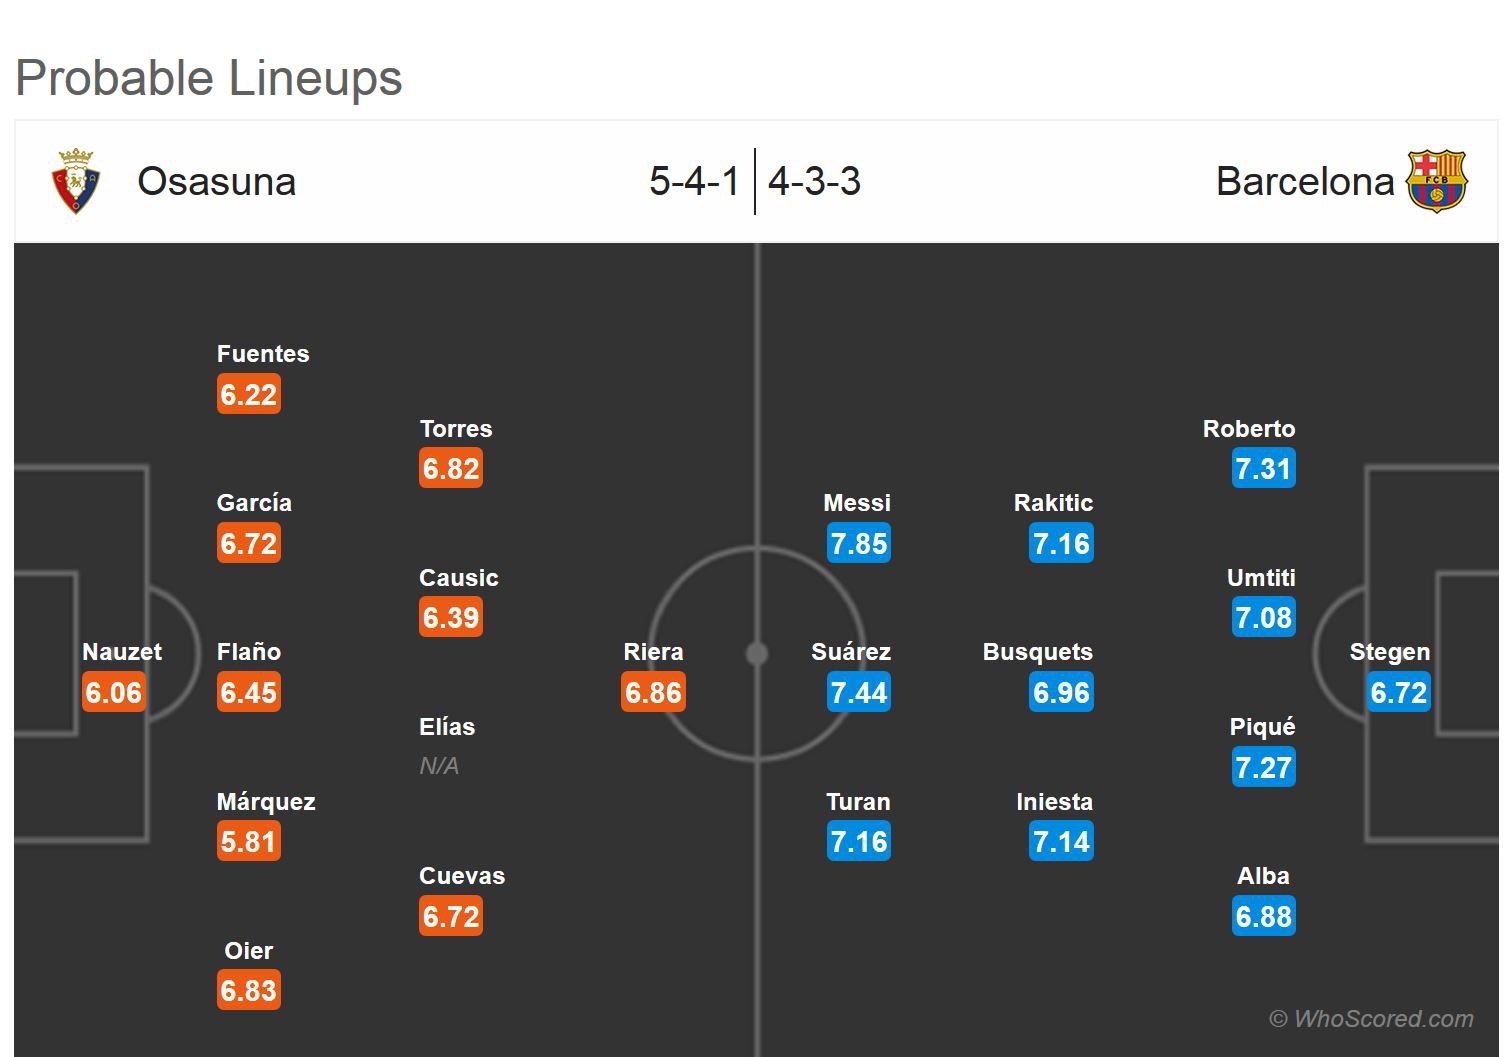Click the Barcelona club crest
The width and height of the screenshot is (1505, 1057).
pos(1436,181)
